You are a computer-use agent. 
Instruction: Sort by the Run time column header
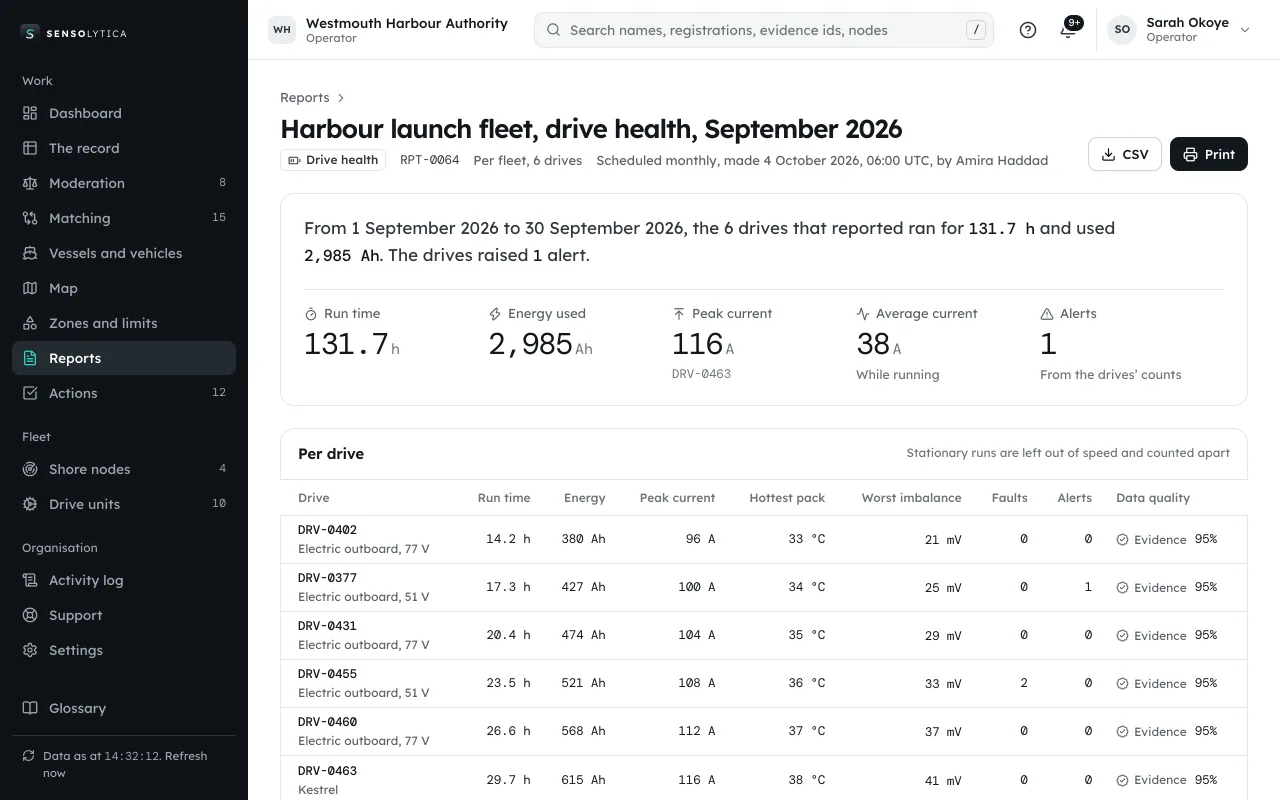pos(504,497)
